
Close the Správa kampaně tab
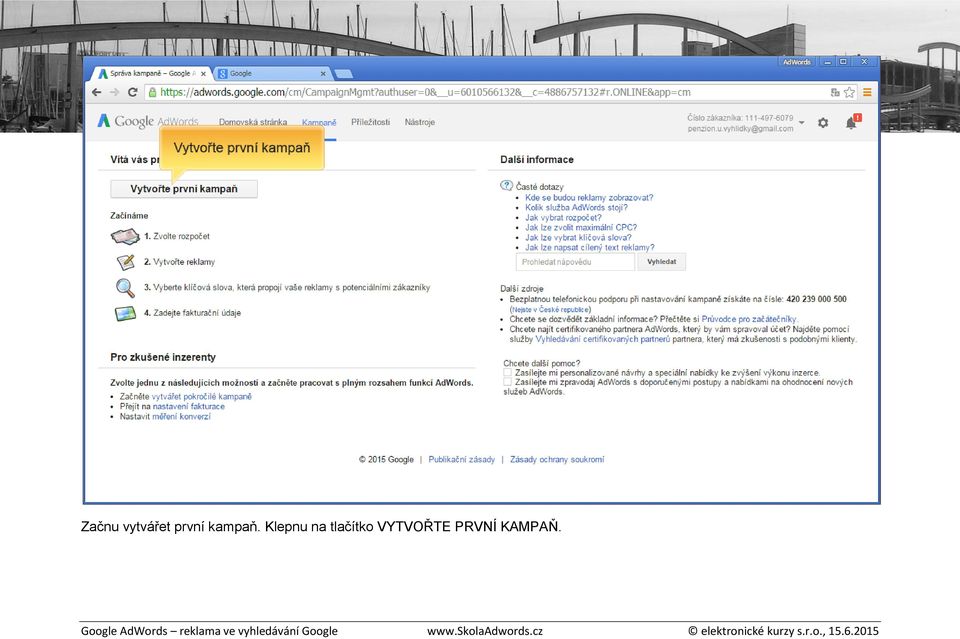[203, 73]
